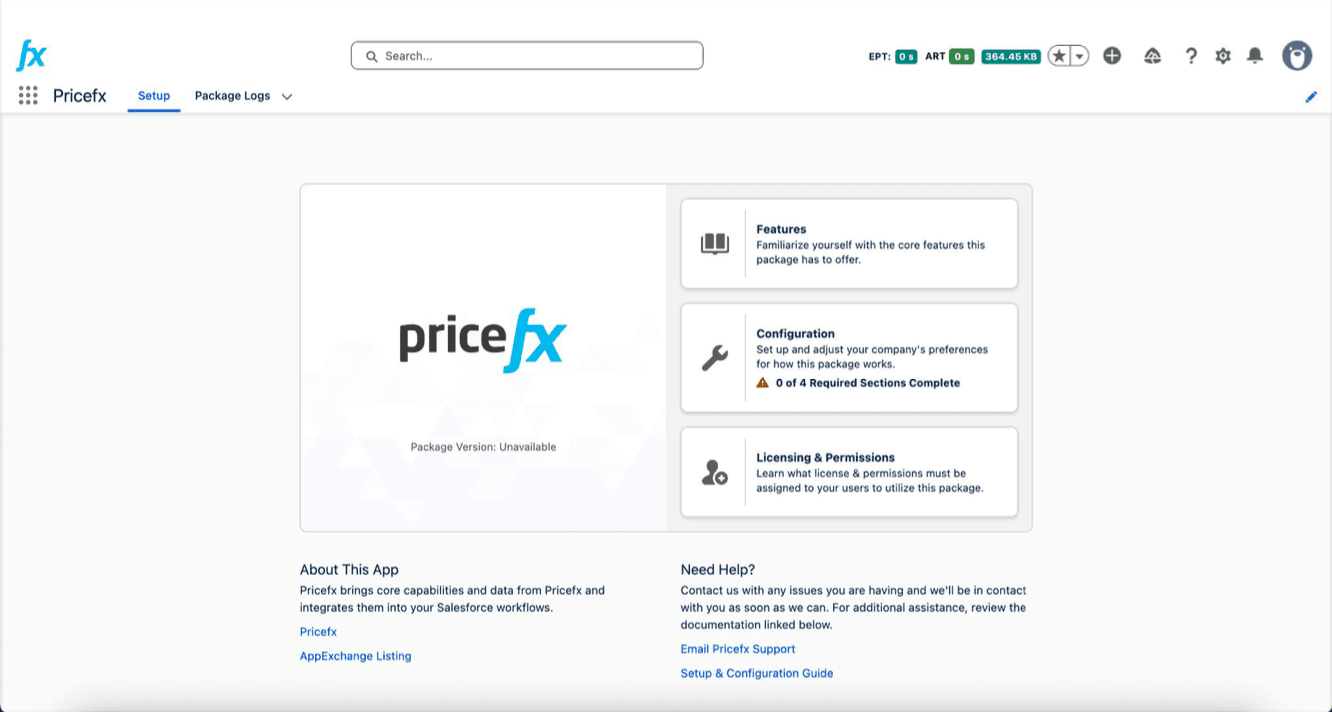1332x712 pixels.
Task: Open the notifications bell icon
Action: coord(1255,56)
